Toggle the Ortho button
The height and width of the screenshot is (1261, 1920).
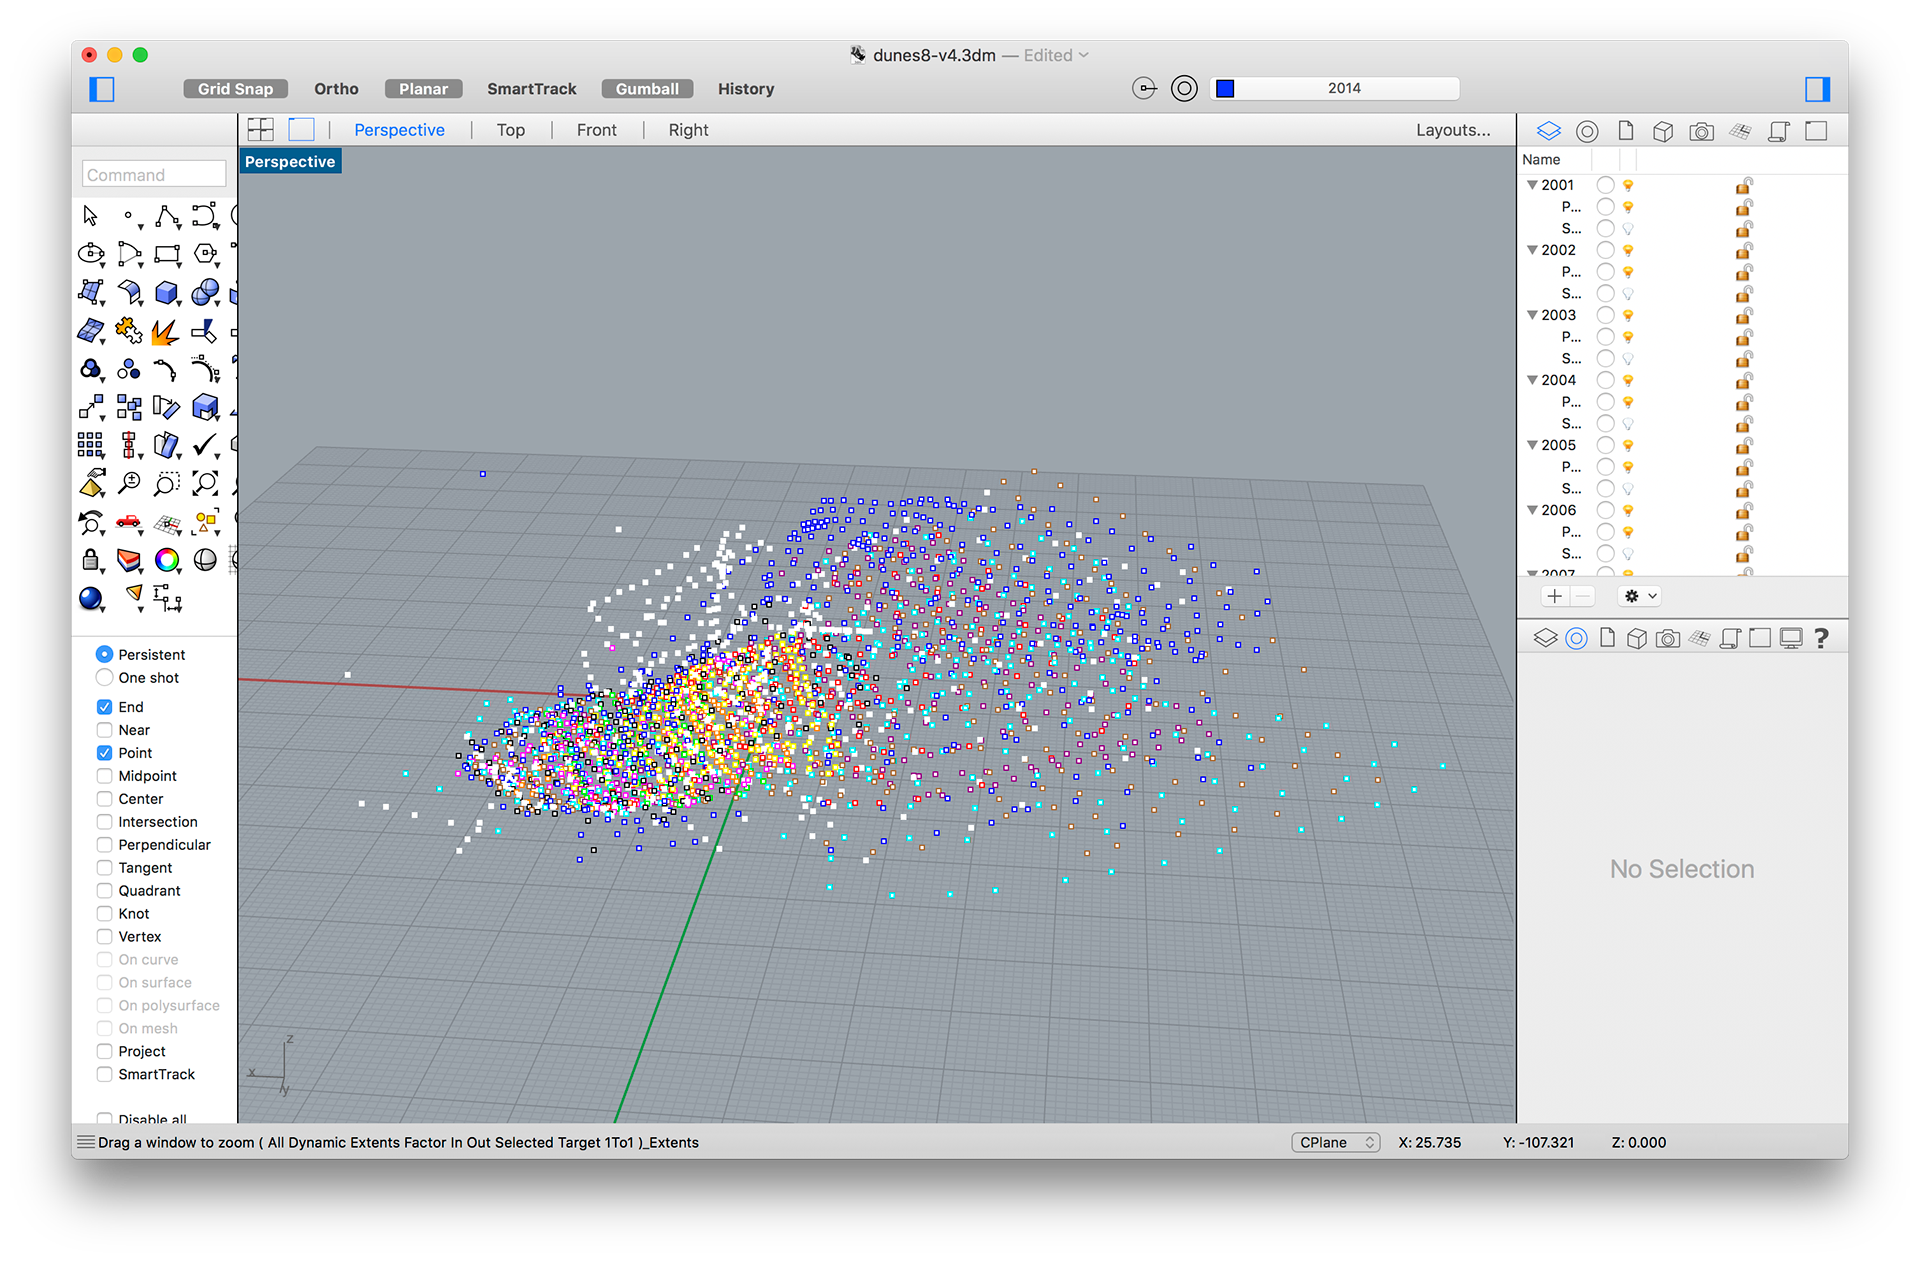coord(336,89)
